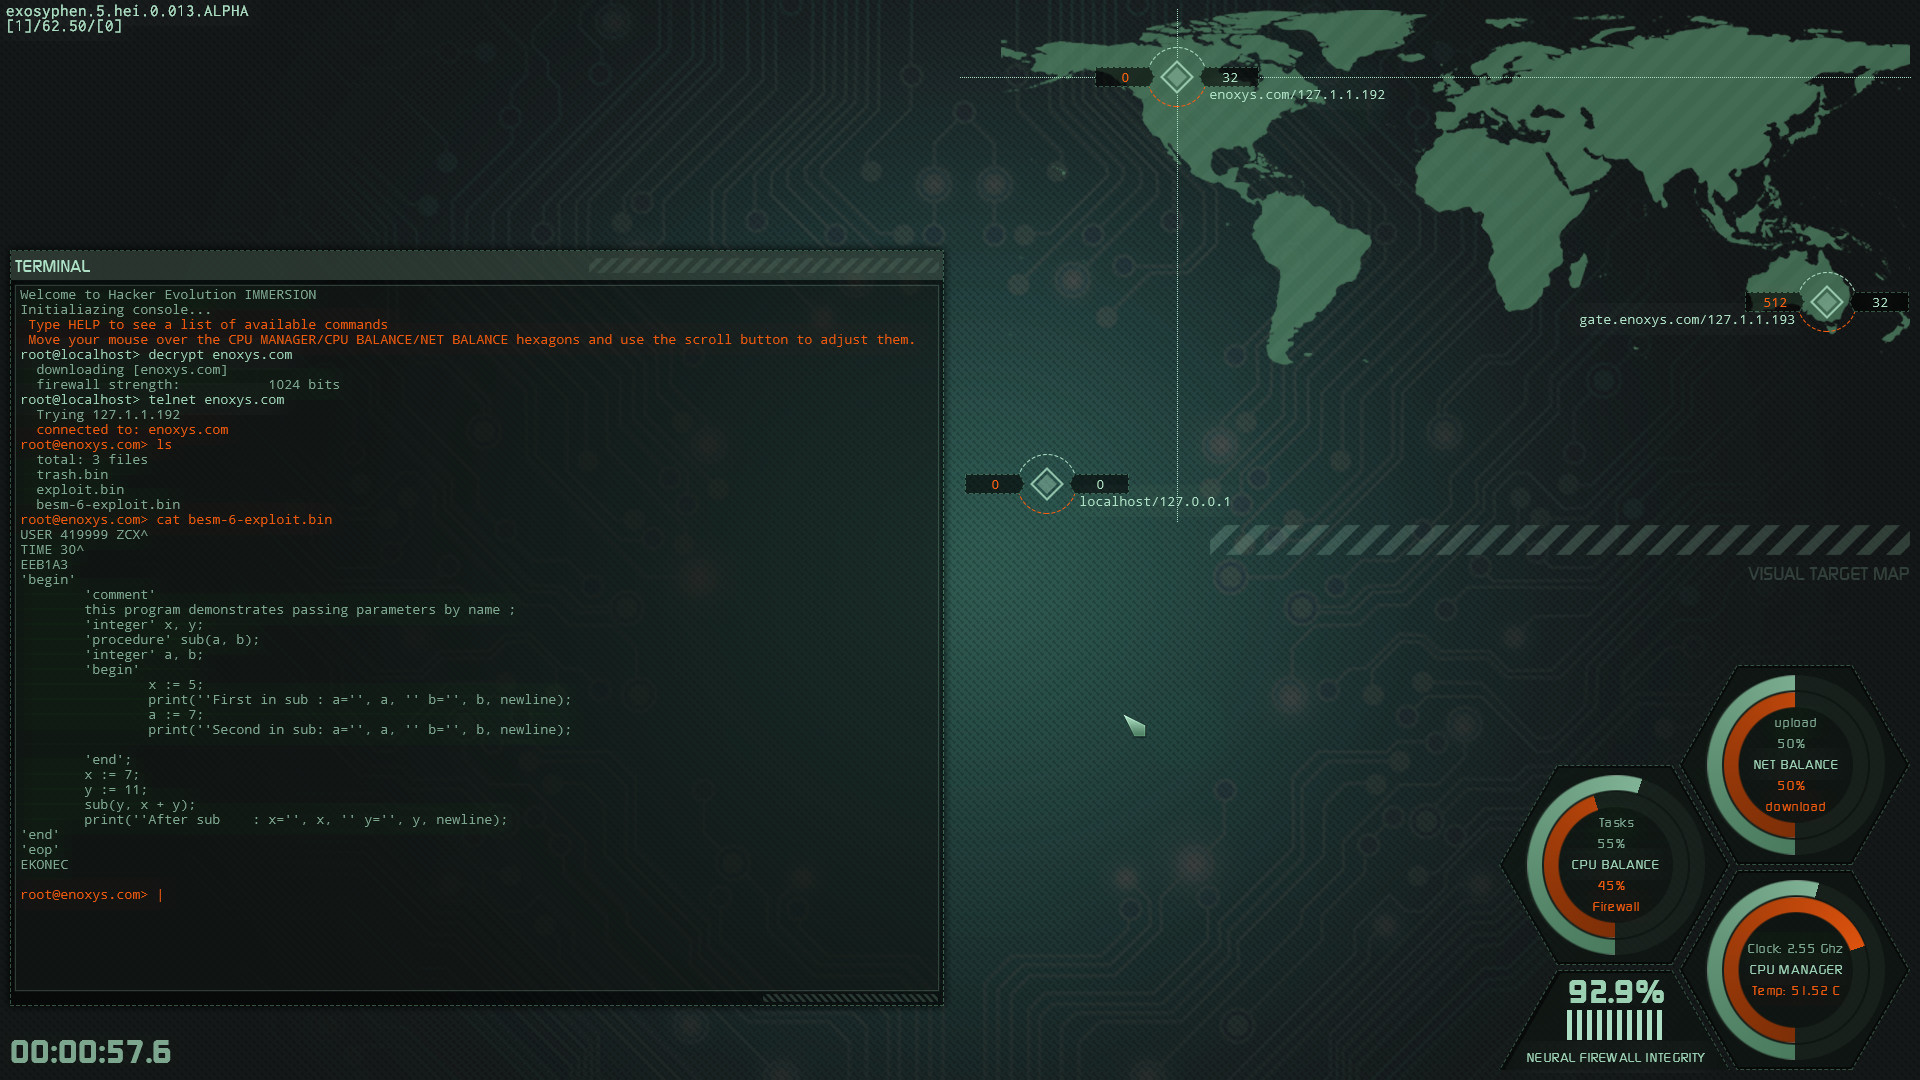This screenshot has width=1920, height=1080.
Task: Click the 'sub(y, x + y);' code line
Action: click(140, 805)
